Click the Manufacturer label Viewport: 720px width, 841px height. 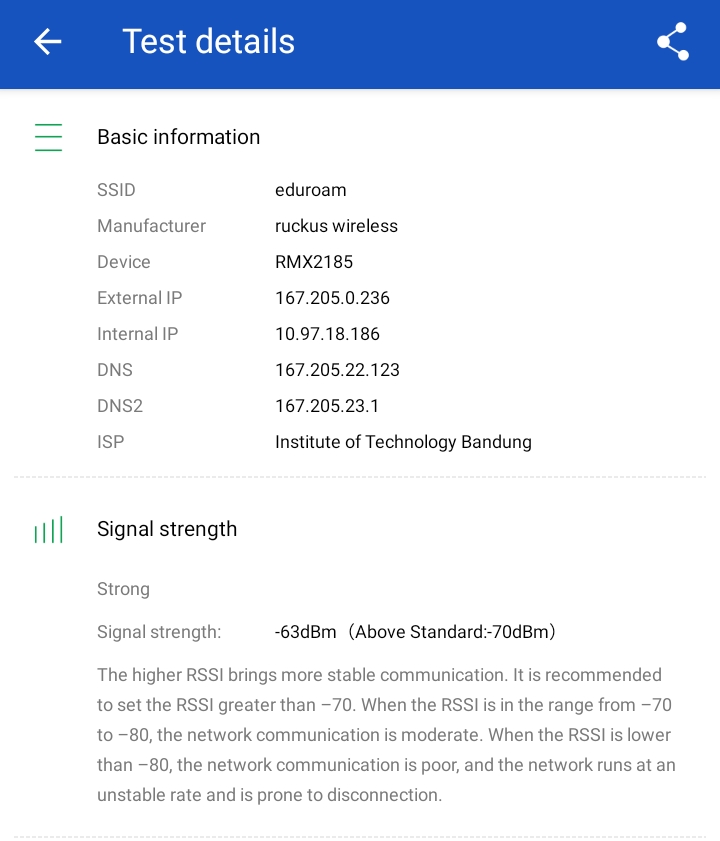151,226
